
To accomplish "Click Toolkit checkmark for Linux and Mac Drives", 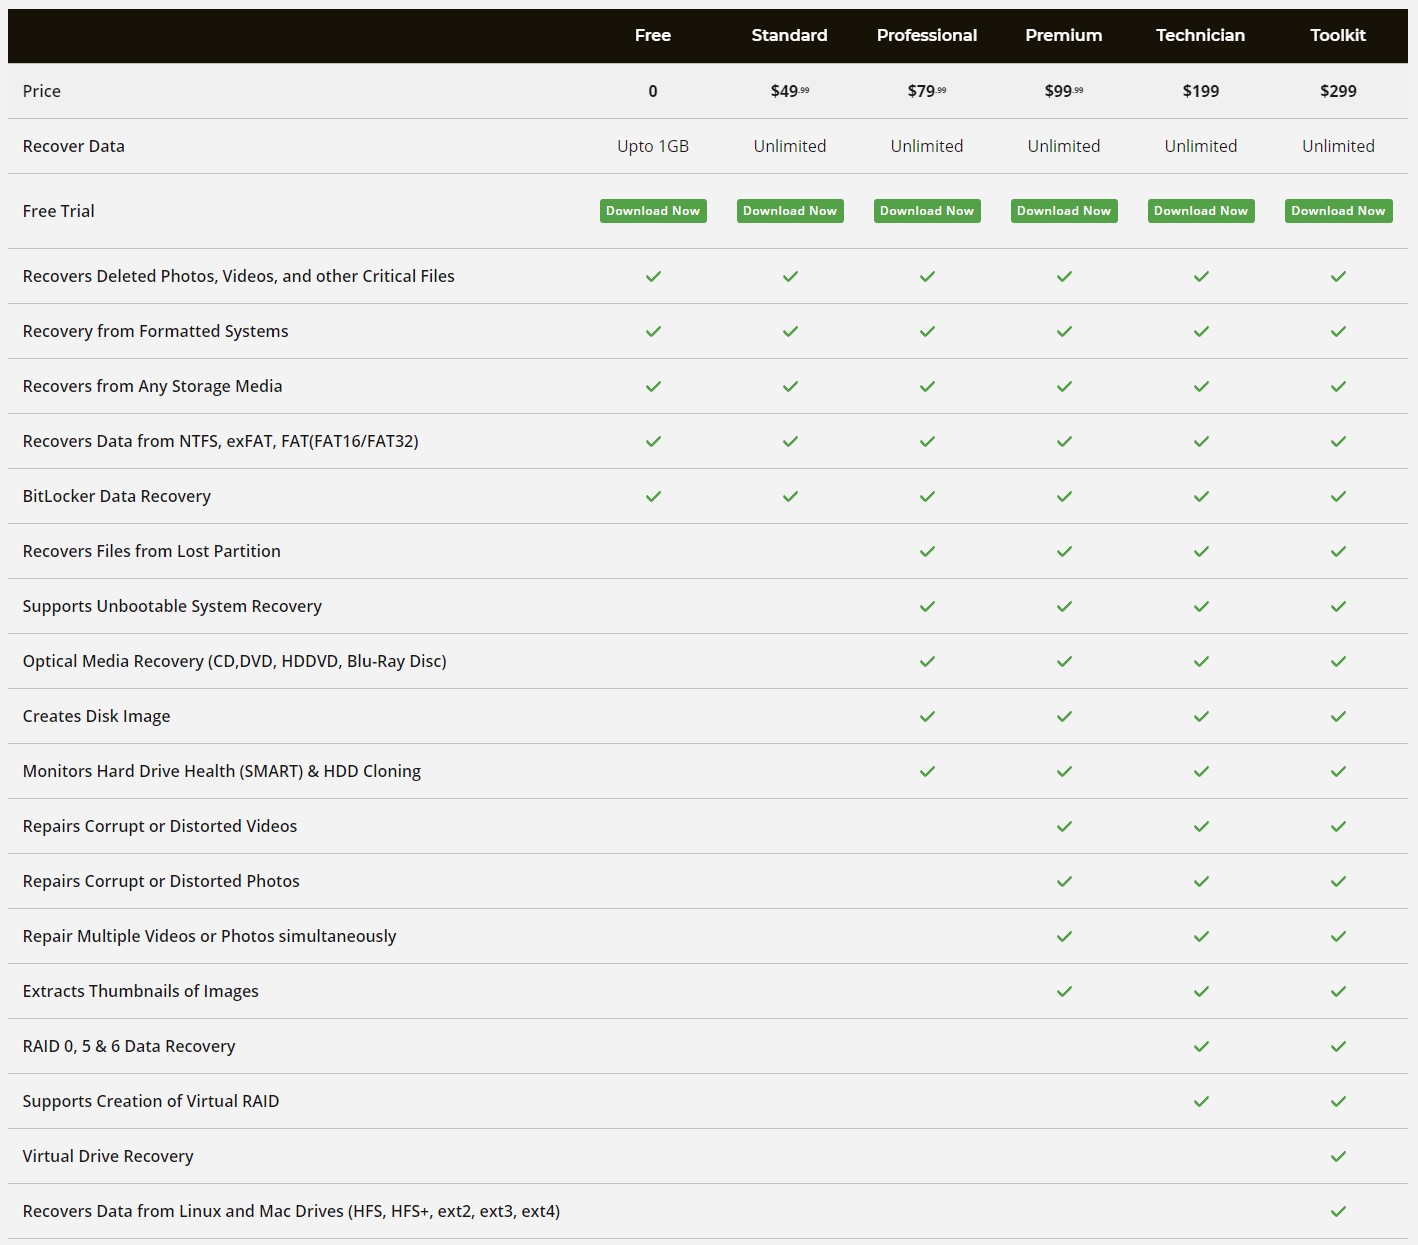I will 1338,1211.
